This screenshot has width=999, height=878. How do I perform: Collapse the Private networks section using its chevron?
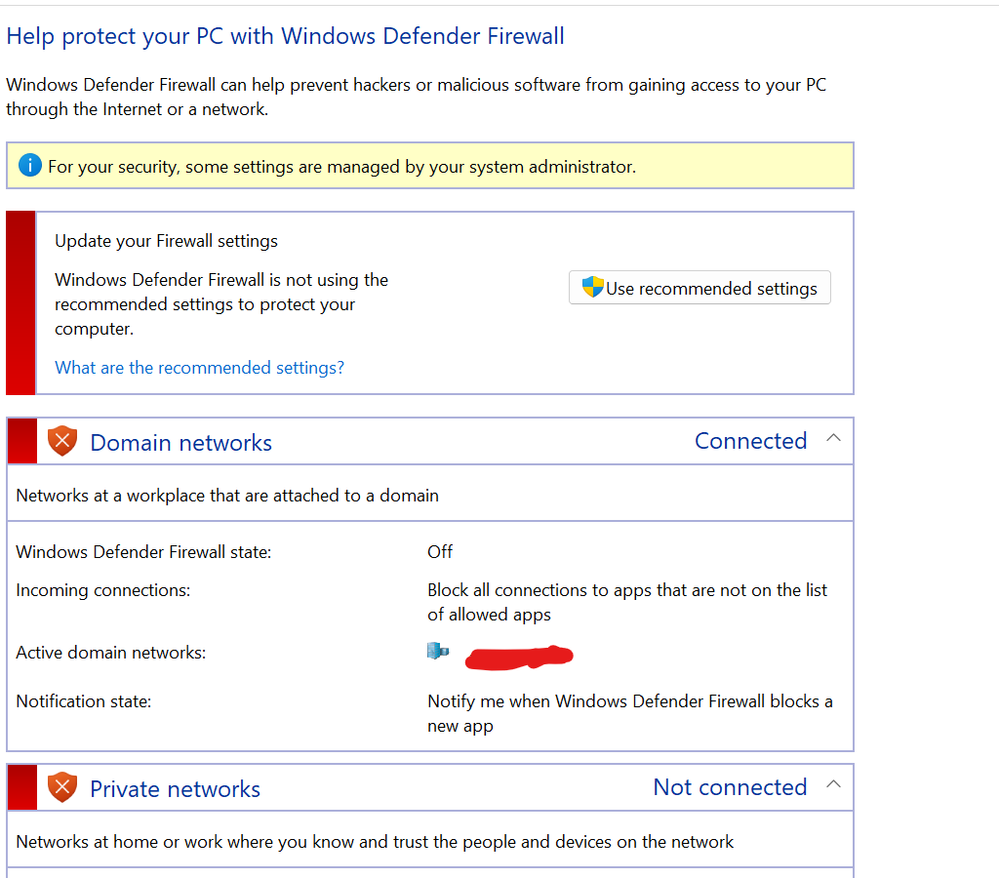point(833,785)
